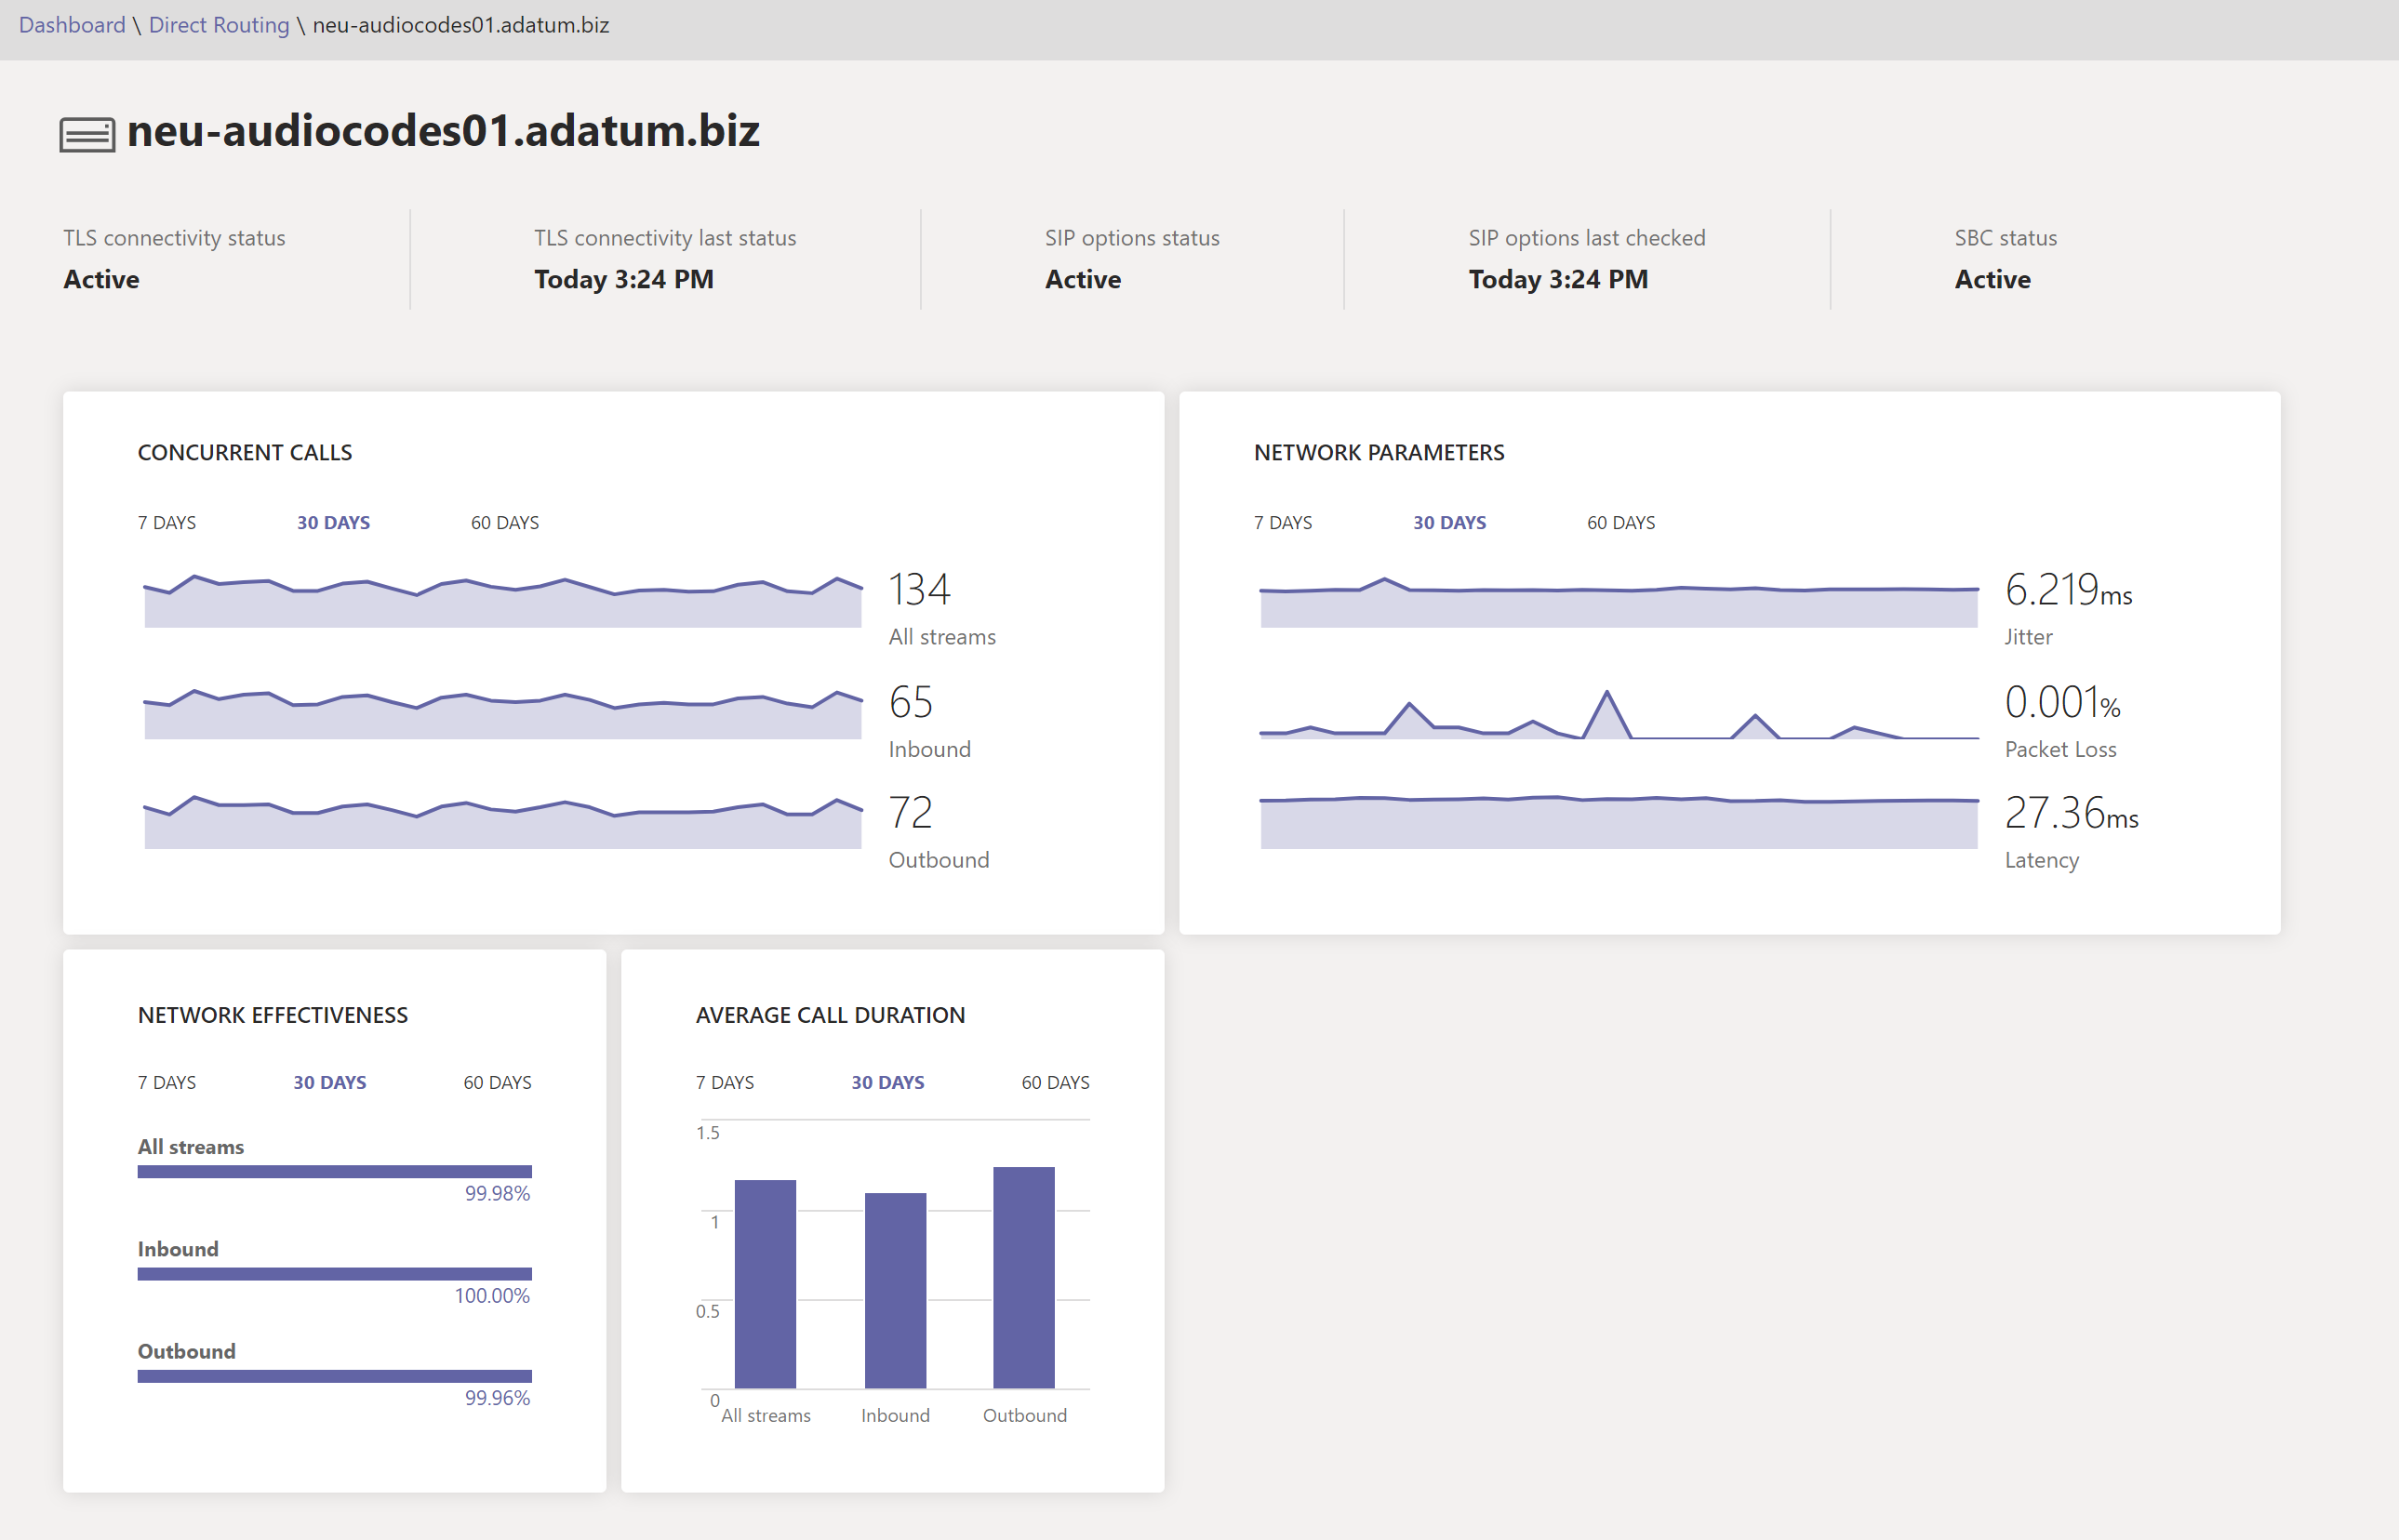Select 30 DAYS in Network Effectiveness
This screenshot has height=1540, width=2399.
pyautogui.click(x=330, y=1082)
